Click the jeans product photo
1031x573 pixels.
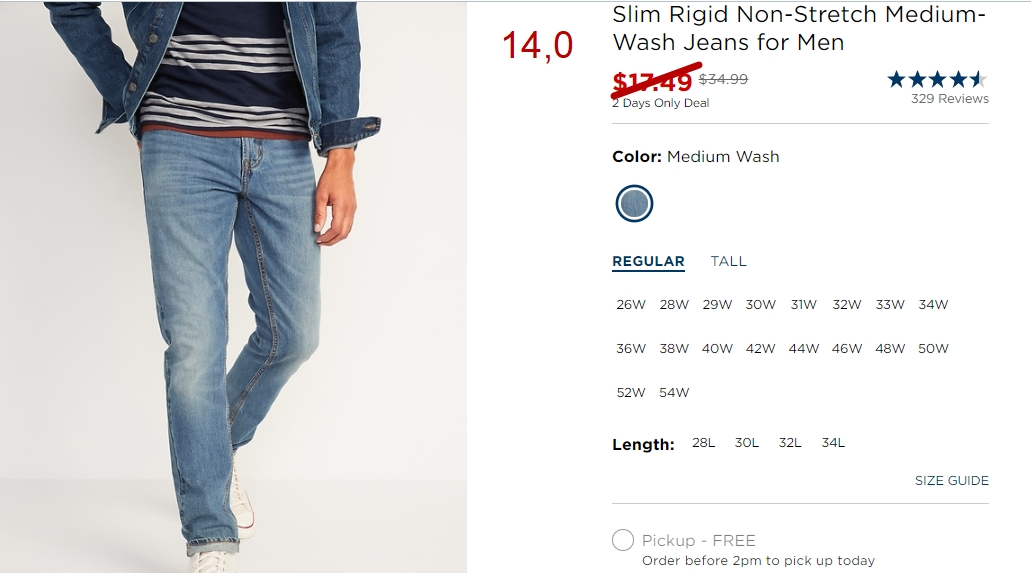click(233, 287)
